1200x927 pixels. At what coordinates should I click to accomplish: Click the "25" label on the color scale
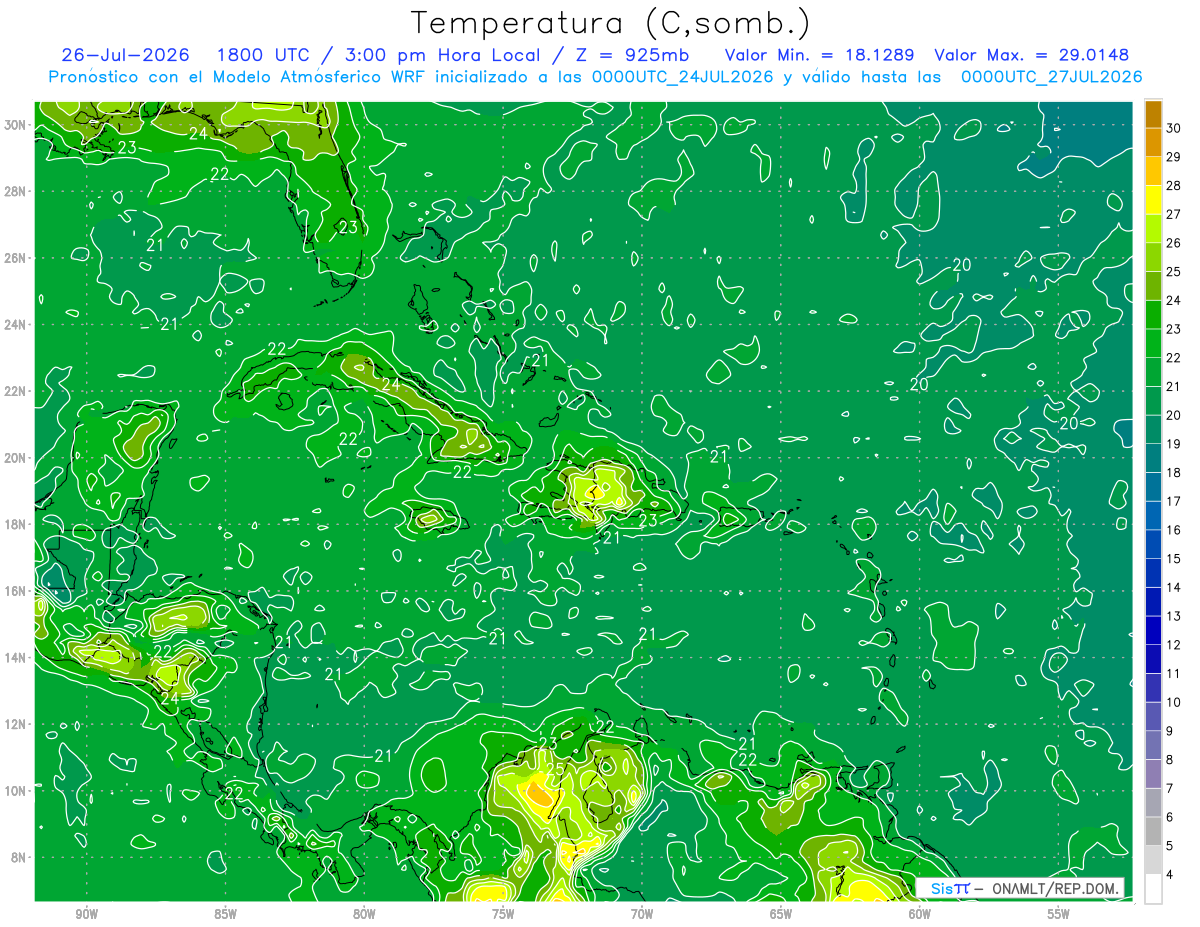point(1174,272)
